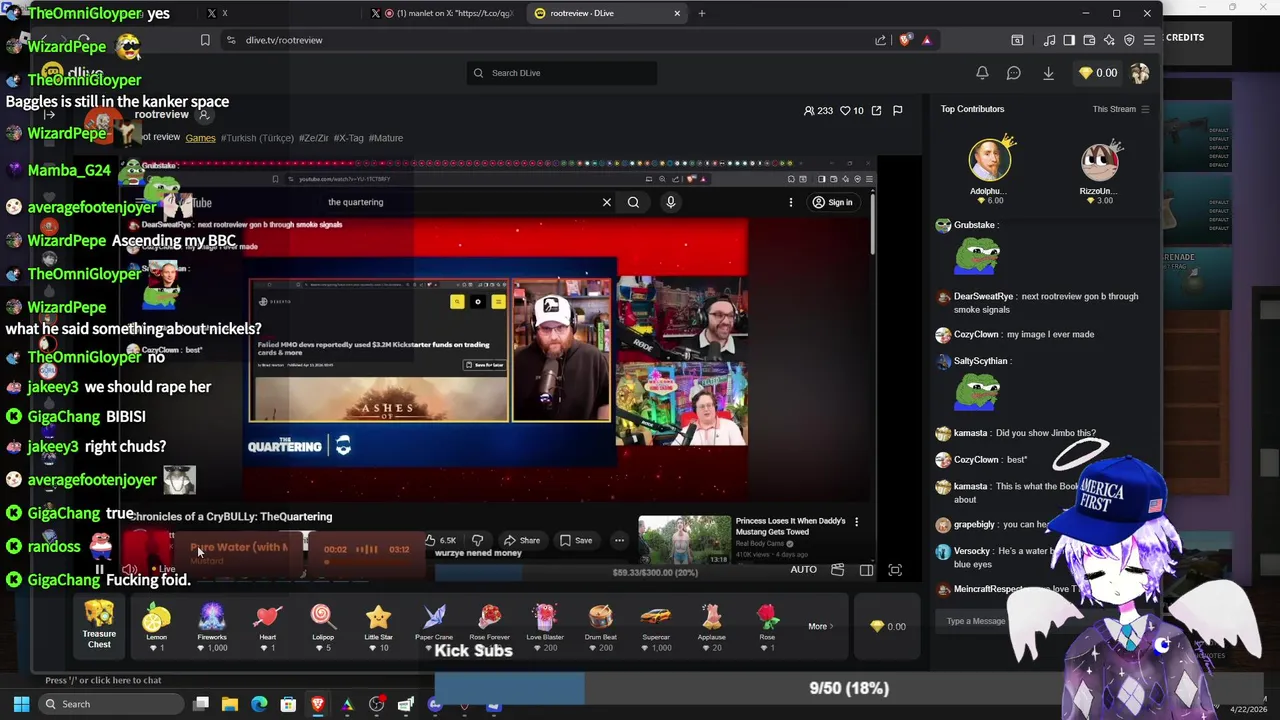This screenshot has height=720, width=1280.
Task: Send the Supercar gift
Action: click(x=656, y=628)
